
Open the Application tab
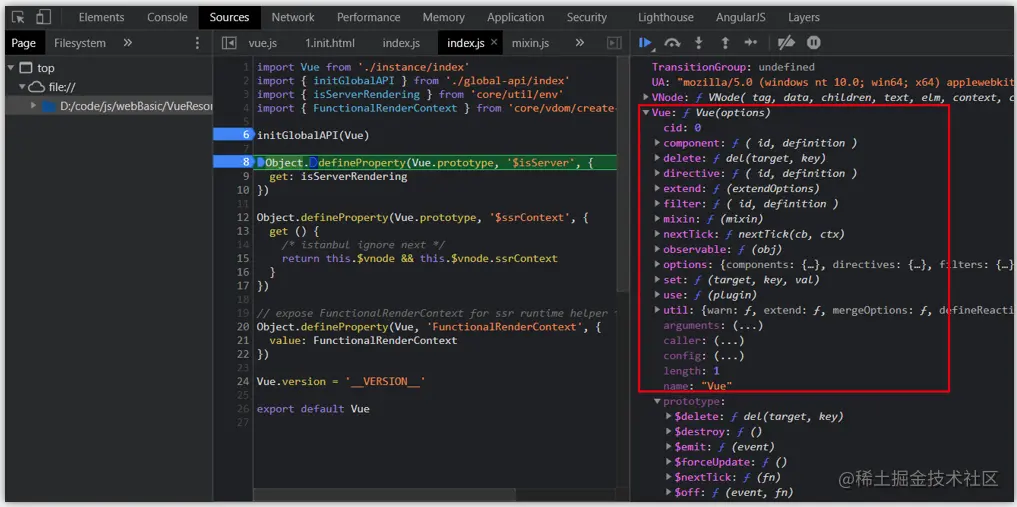516,18
